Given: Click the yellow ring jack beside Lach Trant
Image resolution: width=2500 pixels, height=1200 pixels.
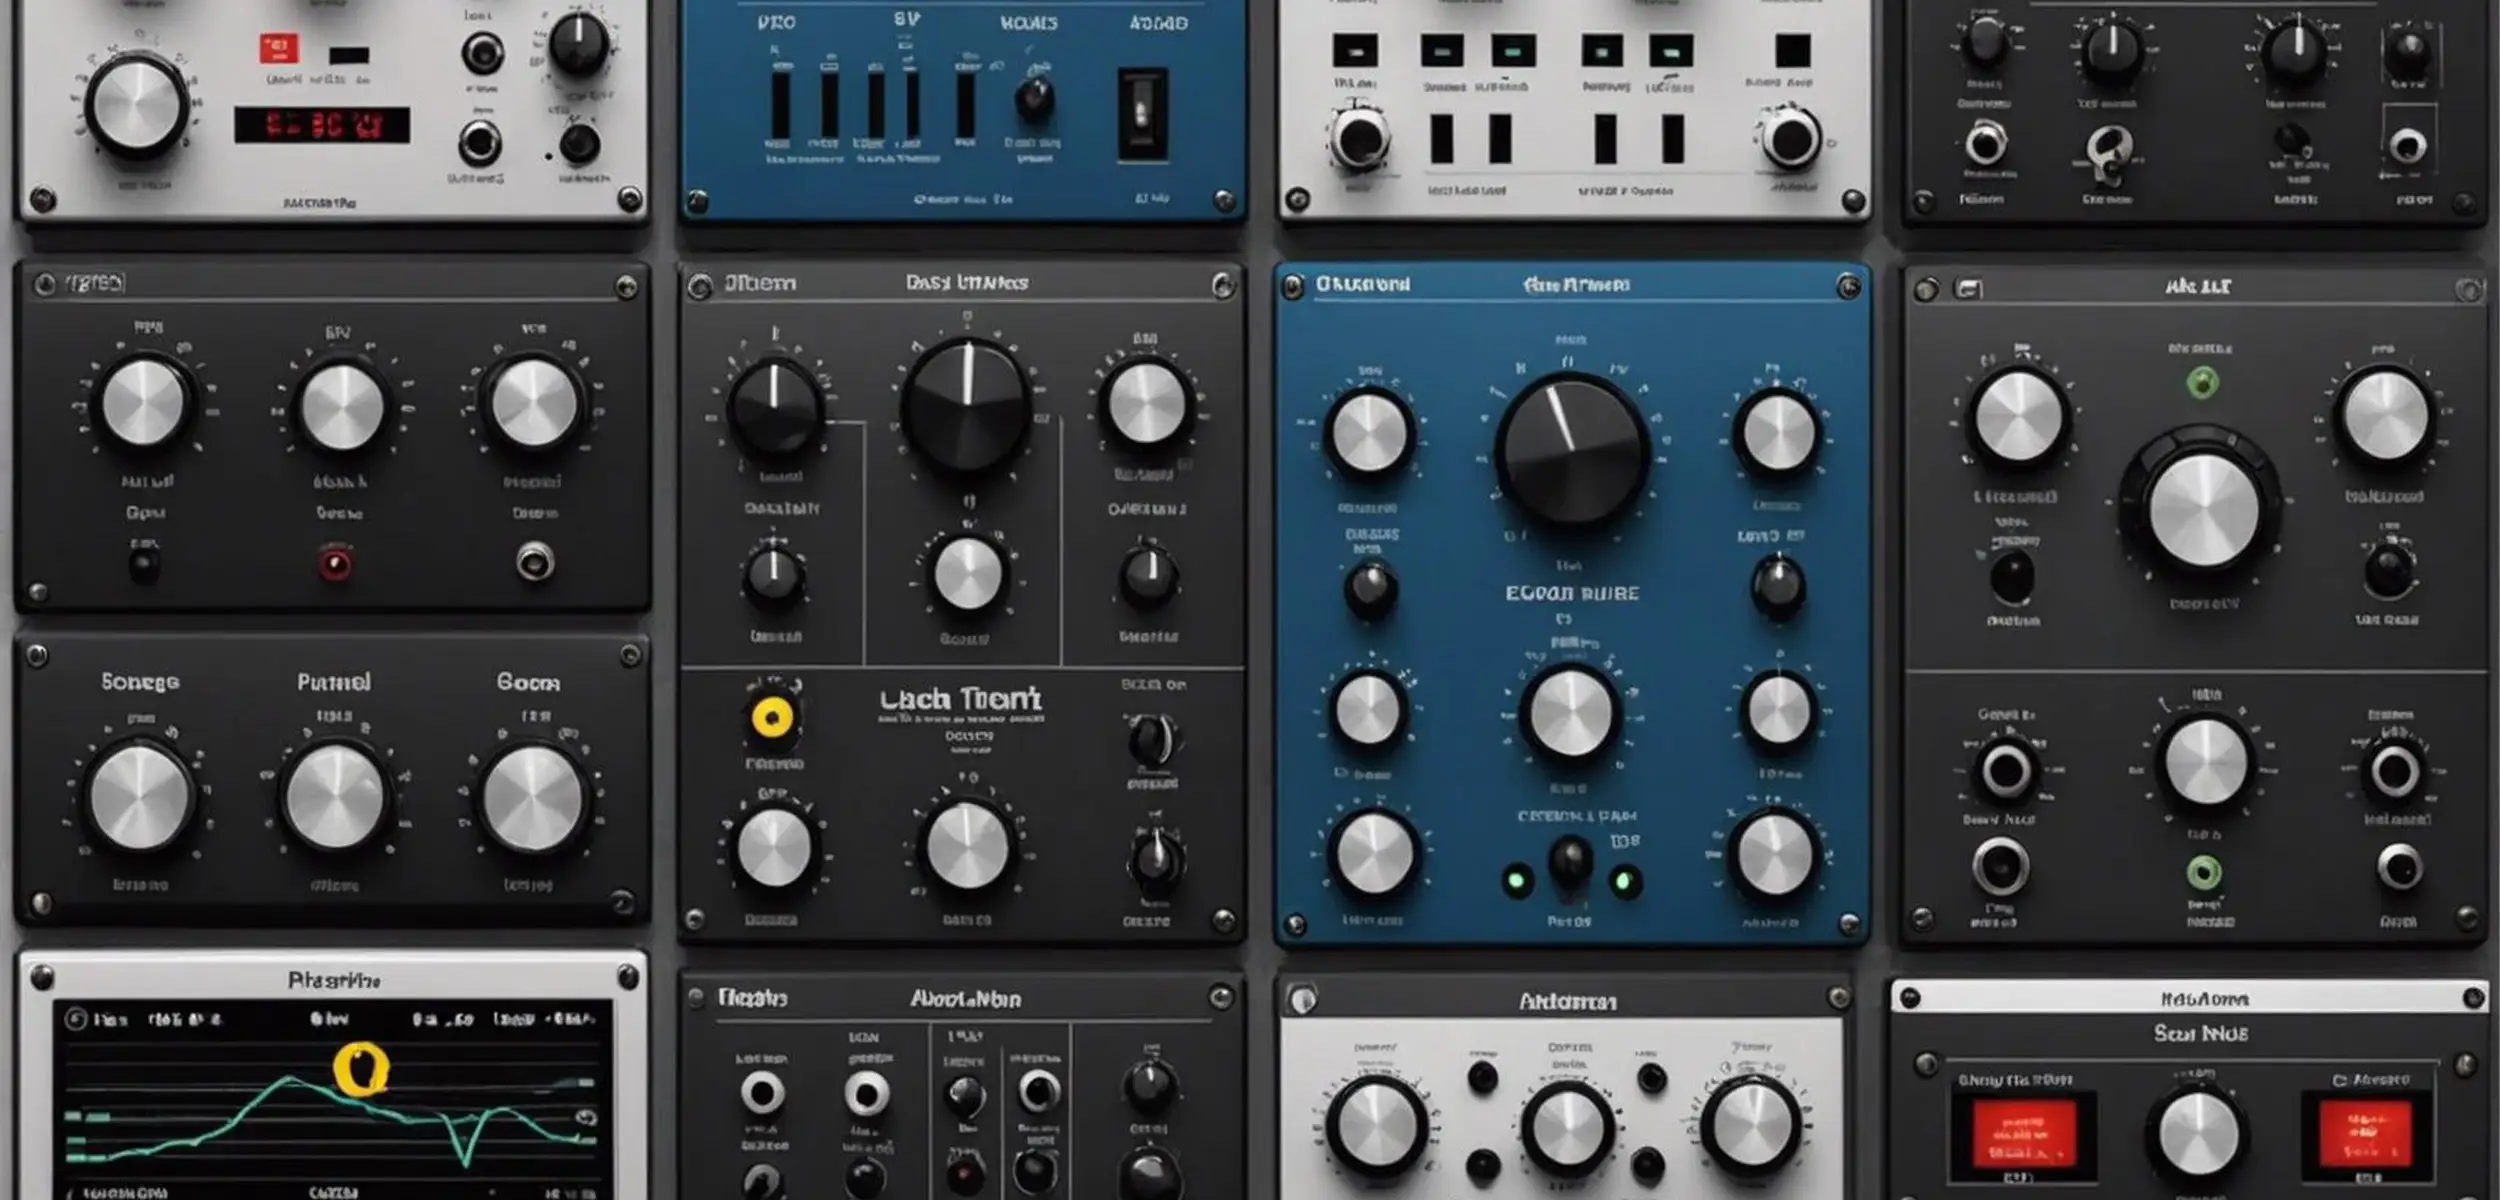Looking at the screenshot, I should pyautogui.click(x=772, y=717).
